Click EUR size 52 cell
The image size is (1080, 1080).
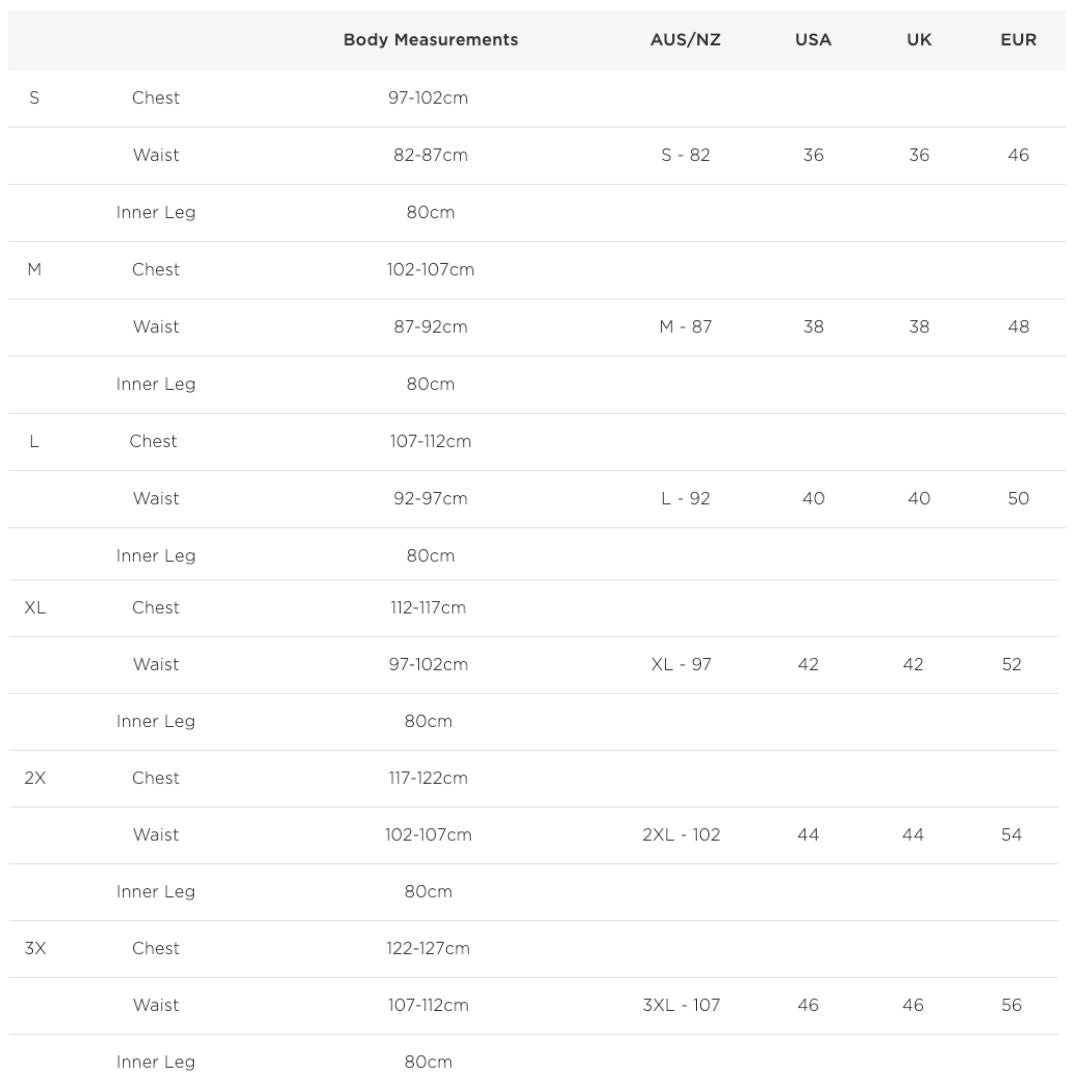click(x=1011, y=665)
